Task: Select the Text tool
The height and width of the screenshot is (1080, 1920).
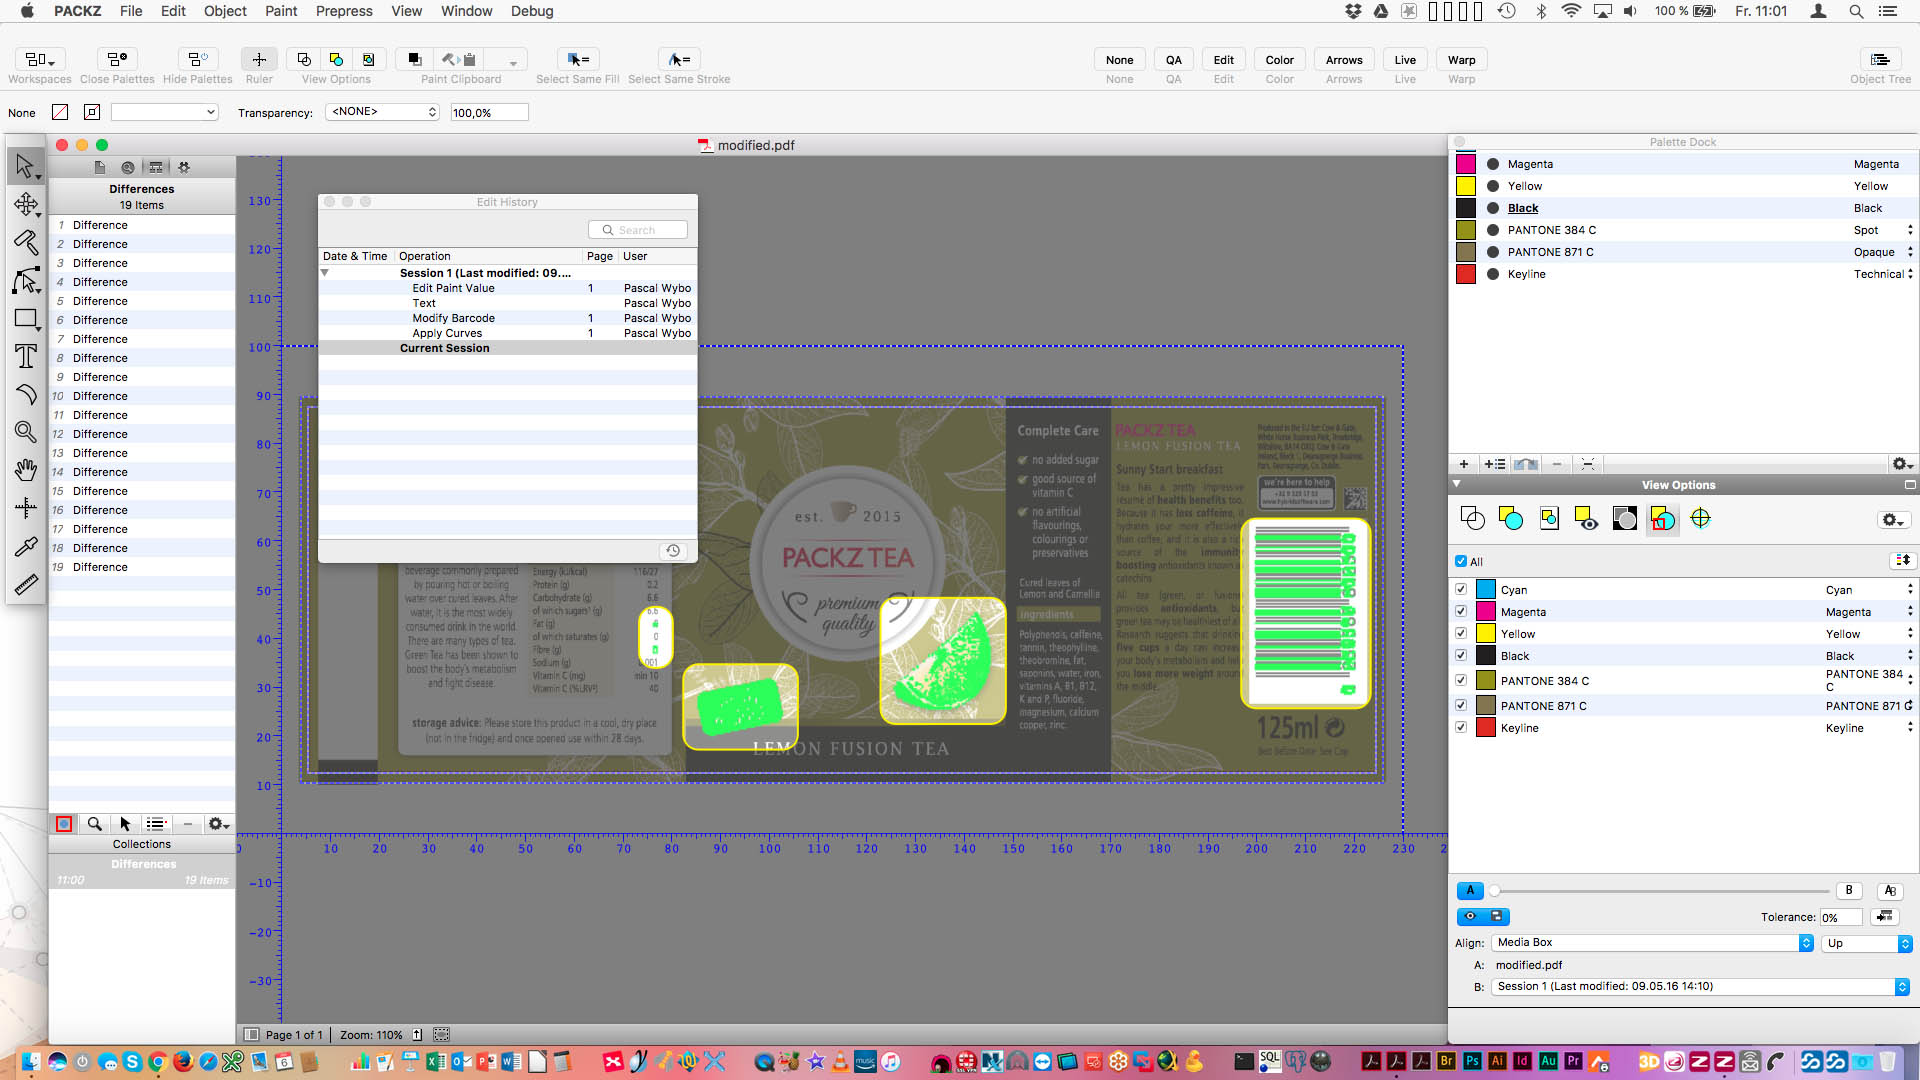Action: [x=25, y=357]
